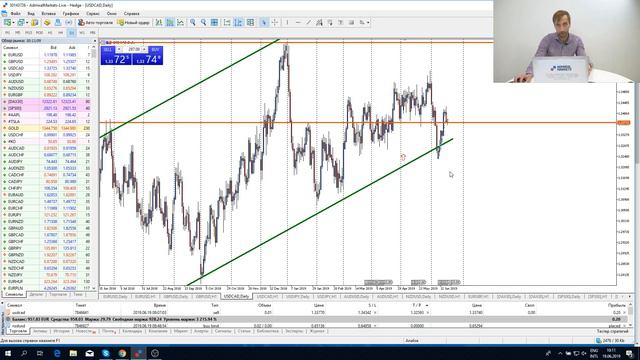The width and height of the screenshot is (640, 360).
Task: Open the Файл menu
Action: 16,13
